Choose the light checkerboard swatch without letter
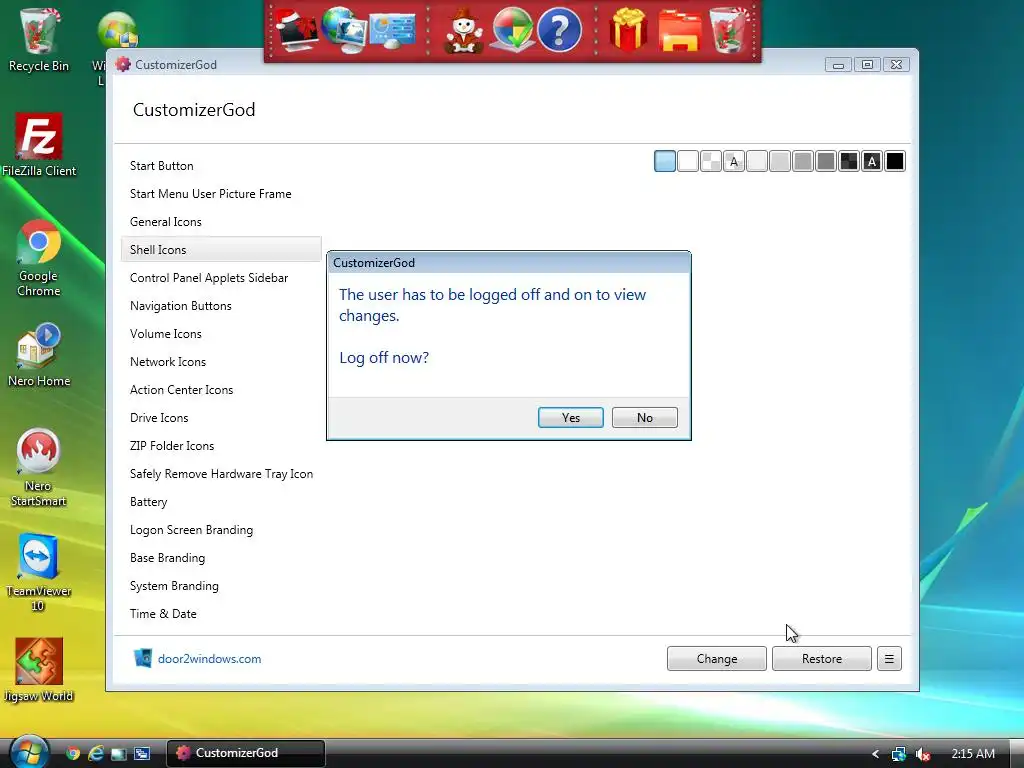 [x=711, y=161]
